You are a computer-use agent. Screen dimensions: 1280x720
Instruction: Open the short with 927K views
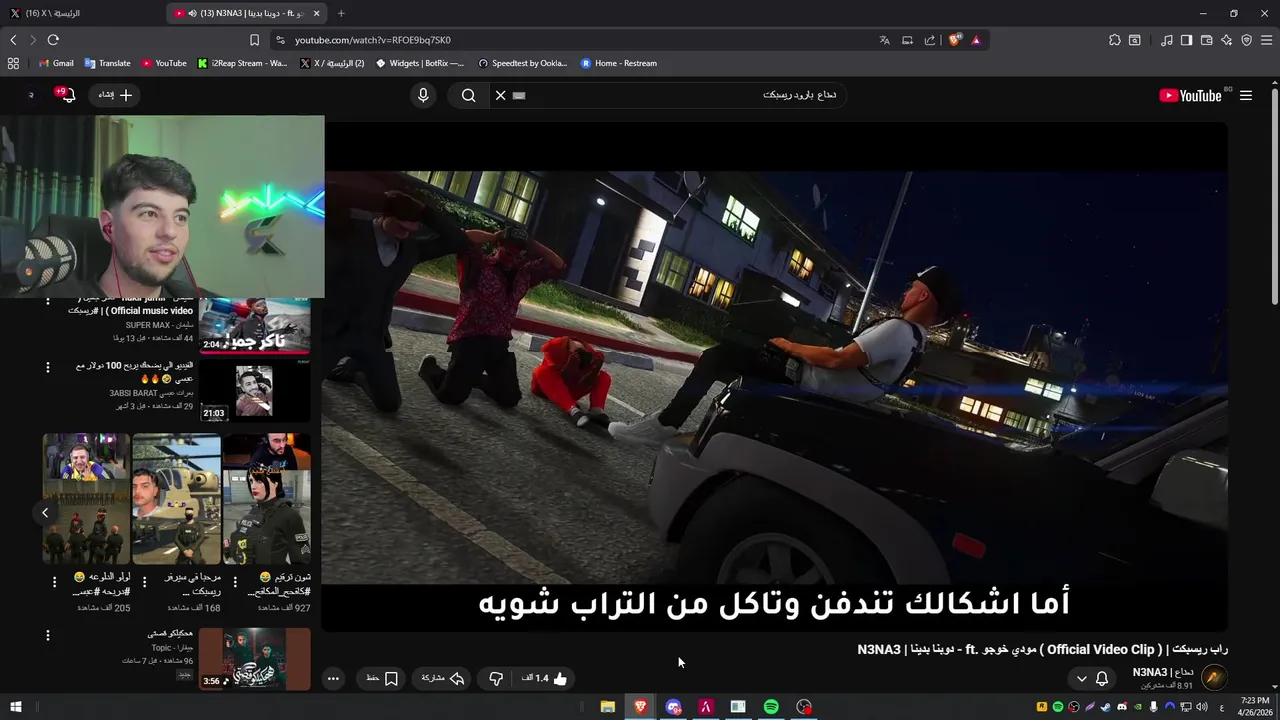pos(267,499)
